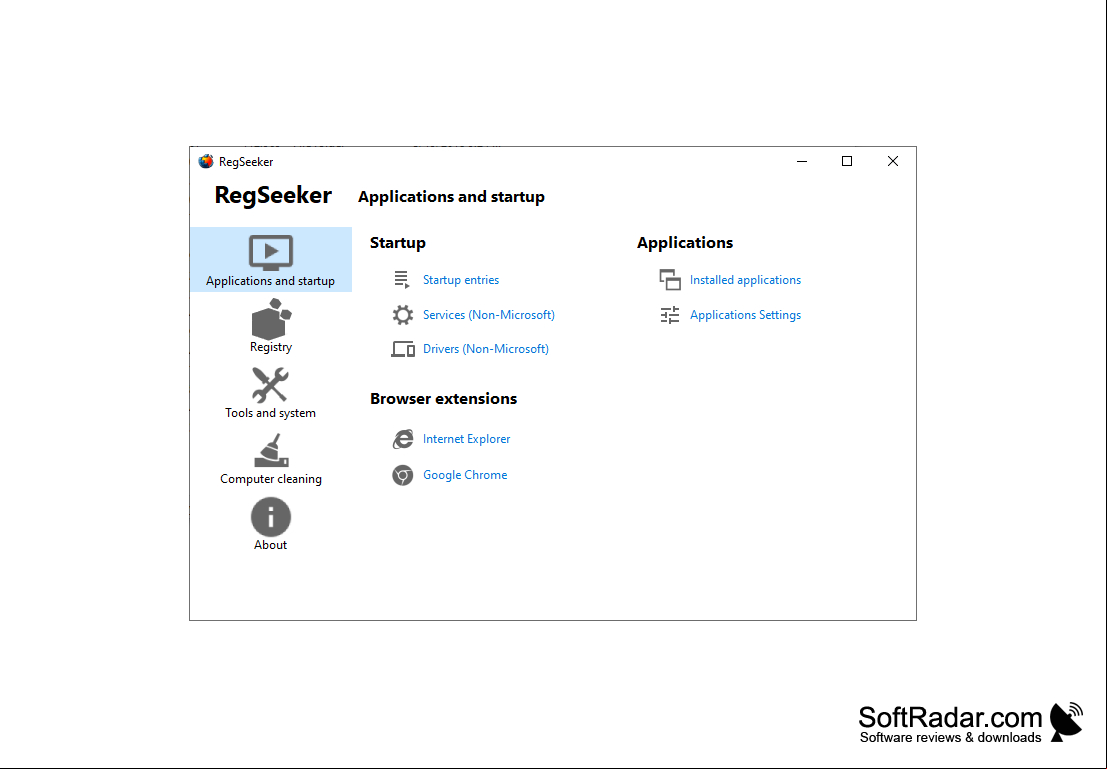Switch to the Computer cleaning label

270,479
